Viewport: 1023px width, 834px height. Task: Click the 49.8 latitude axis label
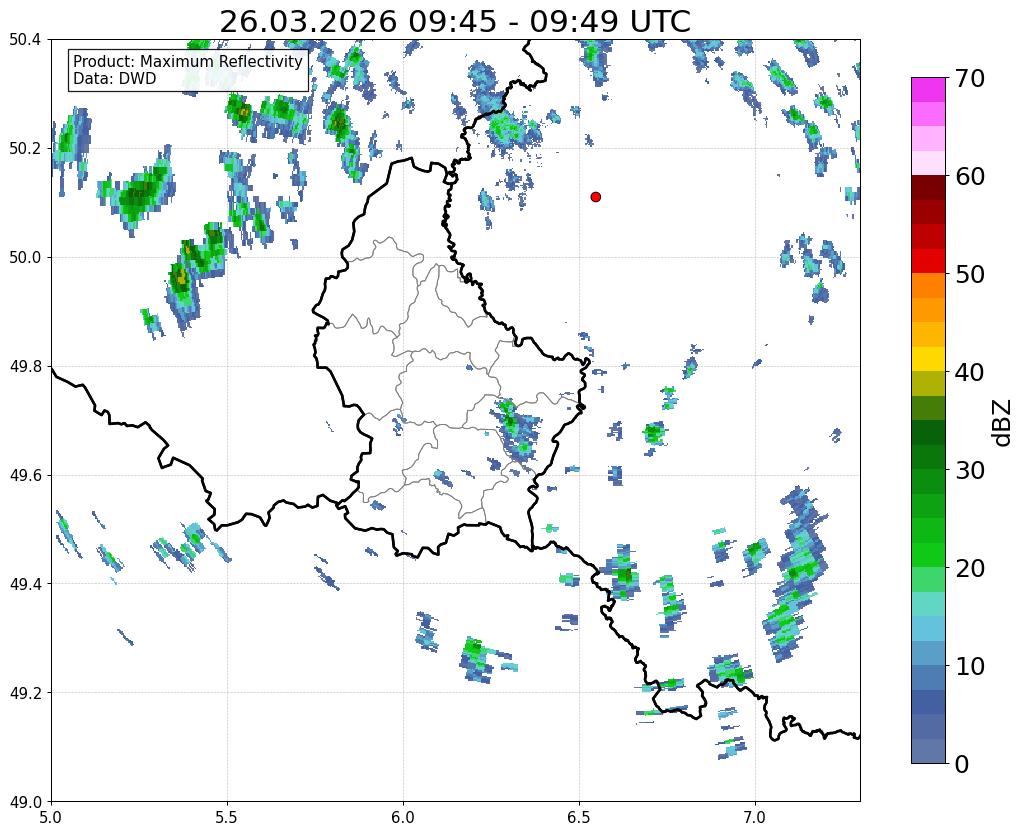point(25,367)
